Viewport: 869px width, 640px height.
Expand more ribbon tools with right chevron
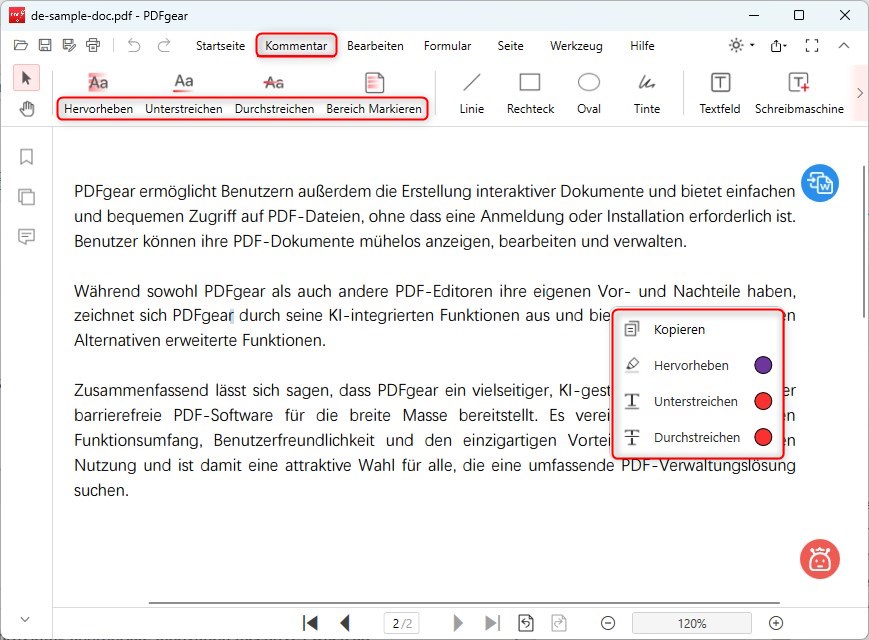tap(860, 93)
